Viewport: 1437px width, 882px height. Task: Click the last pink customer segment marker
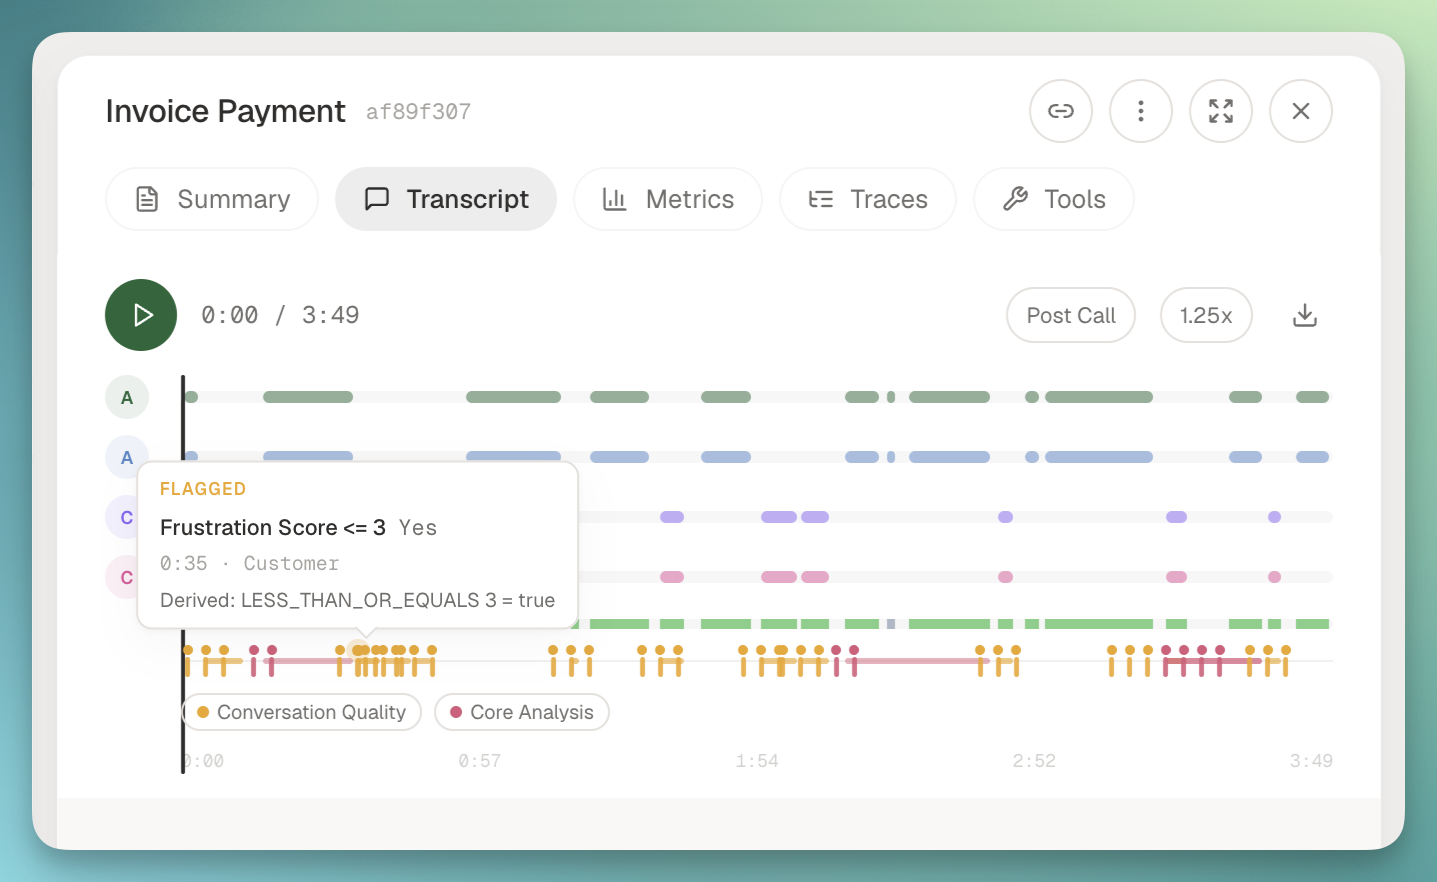[x=1274, y=577]
